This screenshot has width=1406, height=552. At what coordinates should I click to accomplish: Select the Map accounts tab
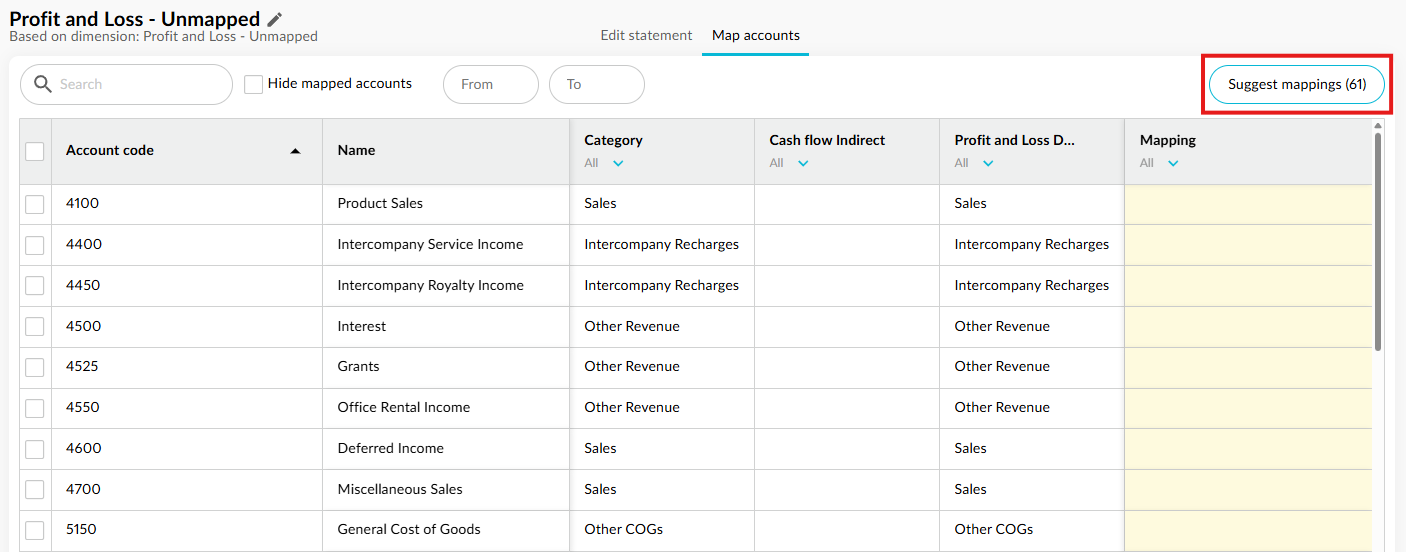click(x=756, y=35)
